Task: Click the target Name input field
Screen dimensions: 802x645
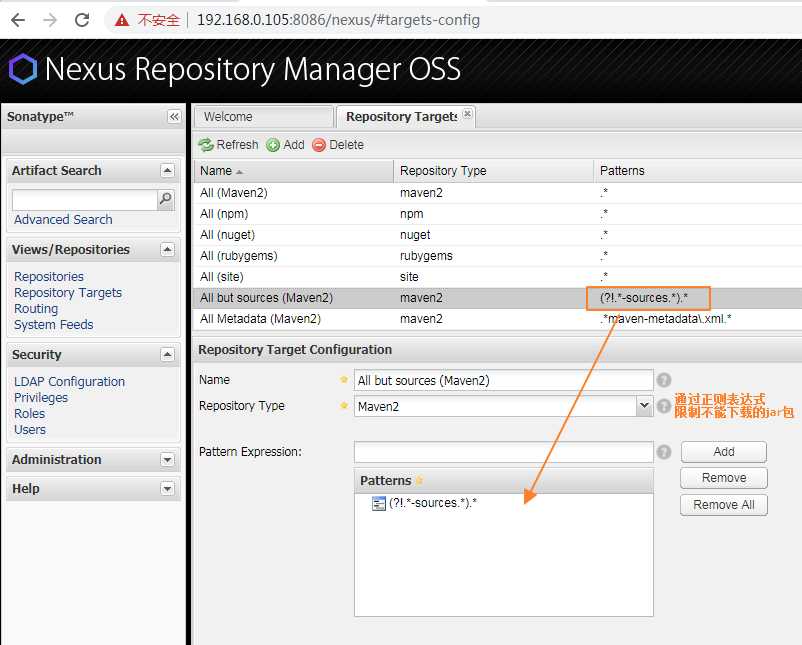Action: [503, 380]
